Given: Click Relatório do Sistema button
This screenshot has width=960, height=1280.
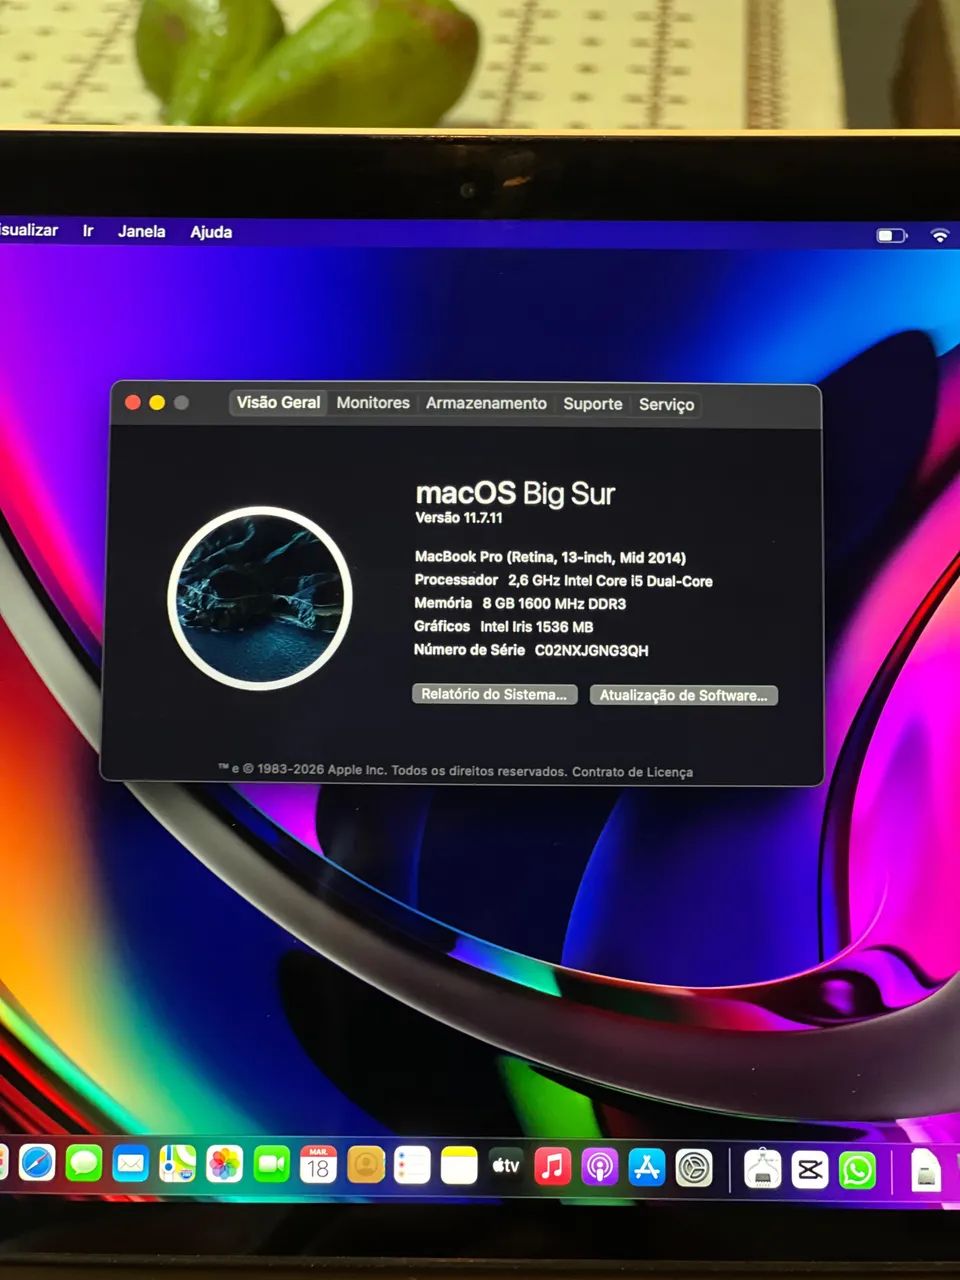Looking at the screenshot, I should pyautogui.click(x=494, y=694).
